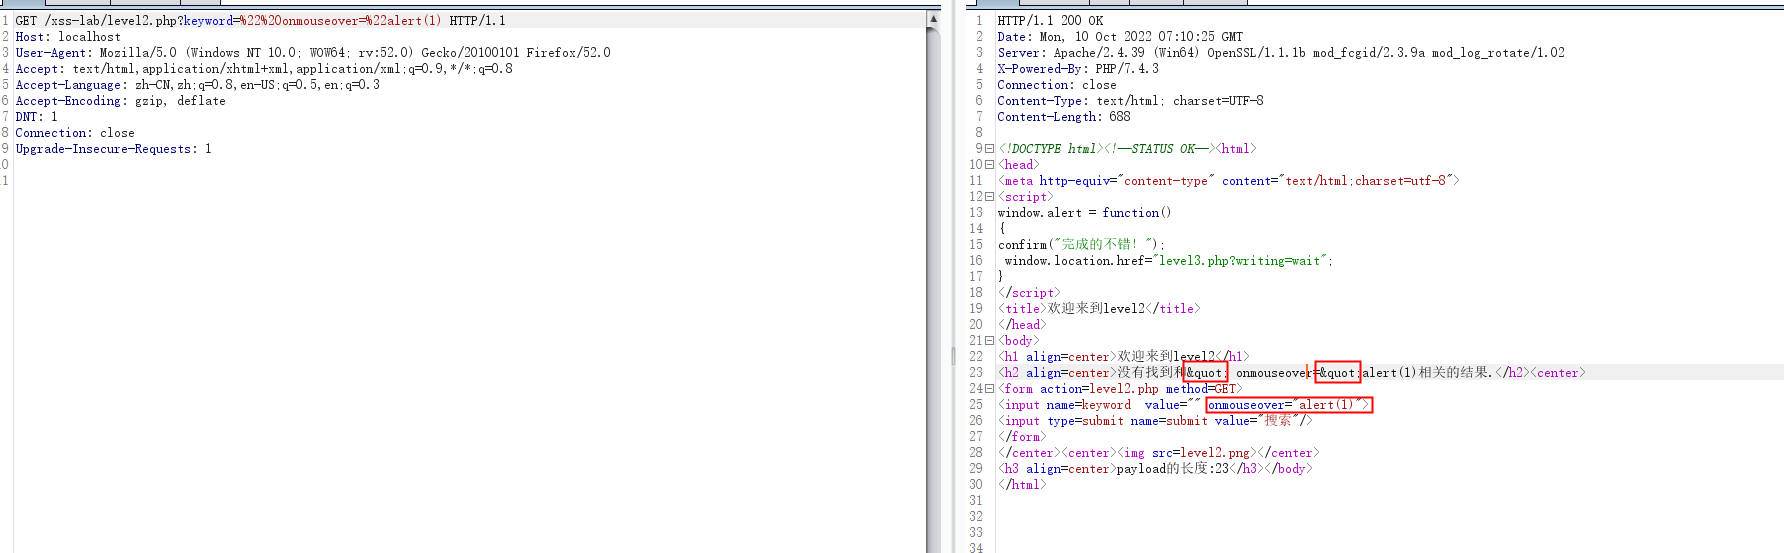Image resolution: width=1784 pixels, height=553 pixels.
Task: Click the window.location.href level3.php line
Action: 1169,261
